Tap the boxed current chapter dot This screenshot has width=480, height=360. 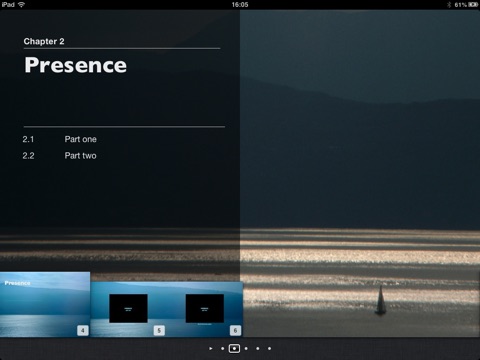click(x=234, y=348)
